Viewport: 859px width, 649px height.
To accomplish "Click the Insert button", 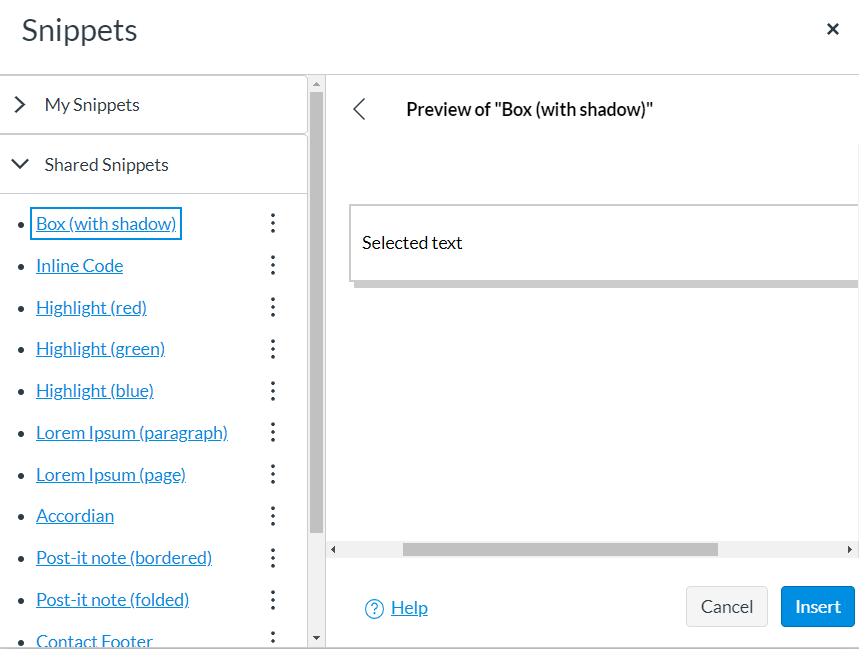I will point(817,606).
